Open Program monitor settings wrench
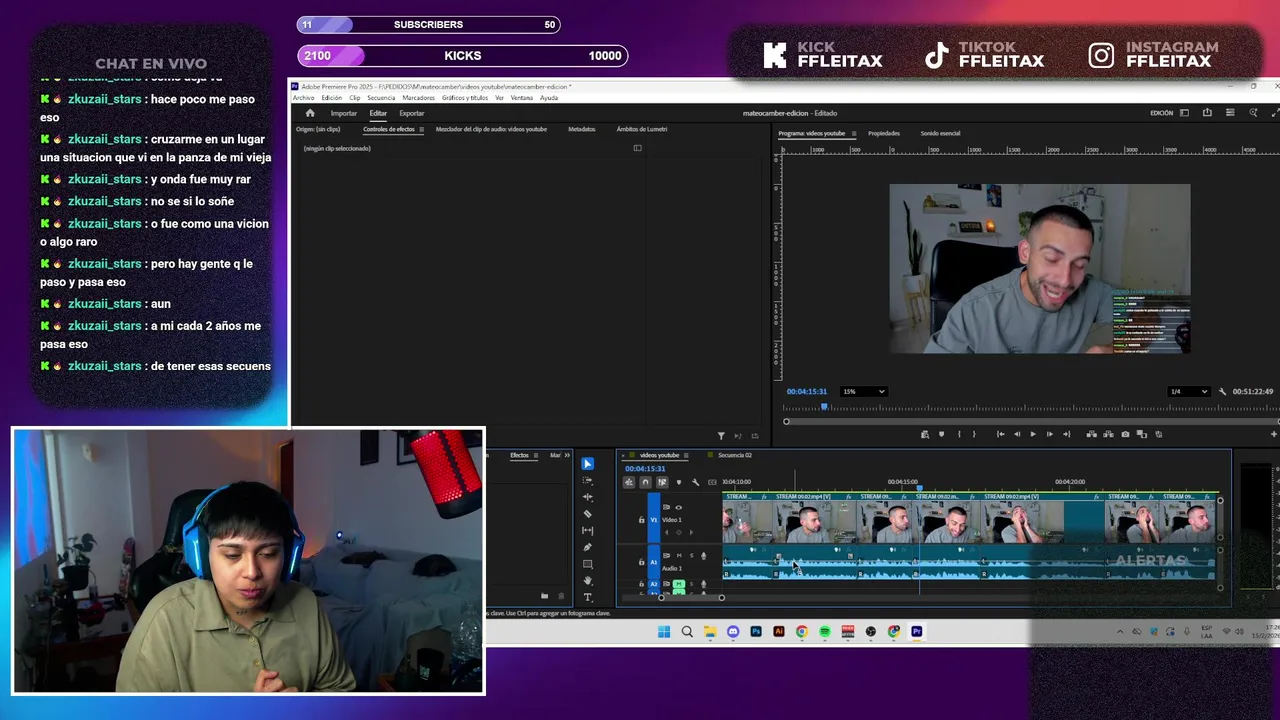 [1222, 391]
